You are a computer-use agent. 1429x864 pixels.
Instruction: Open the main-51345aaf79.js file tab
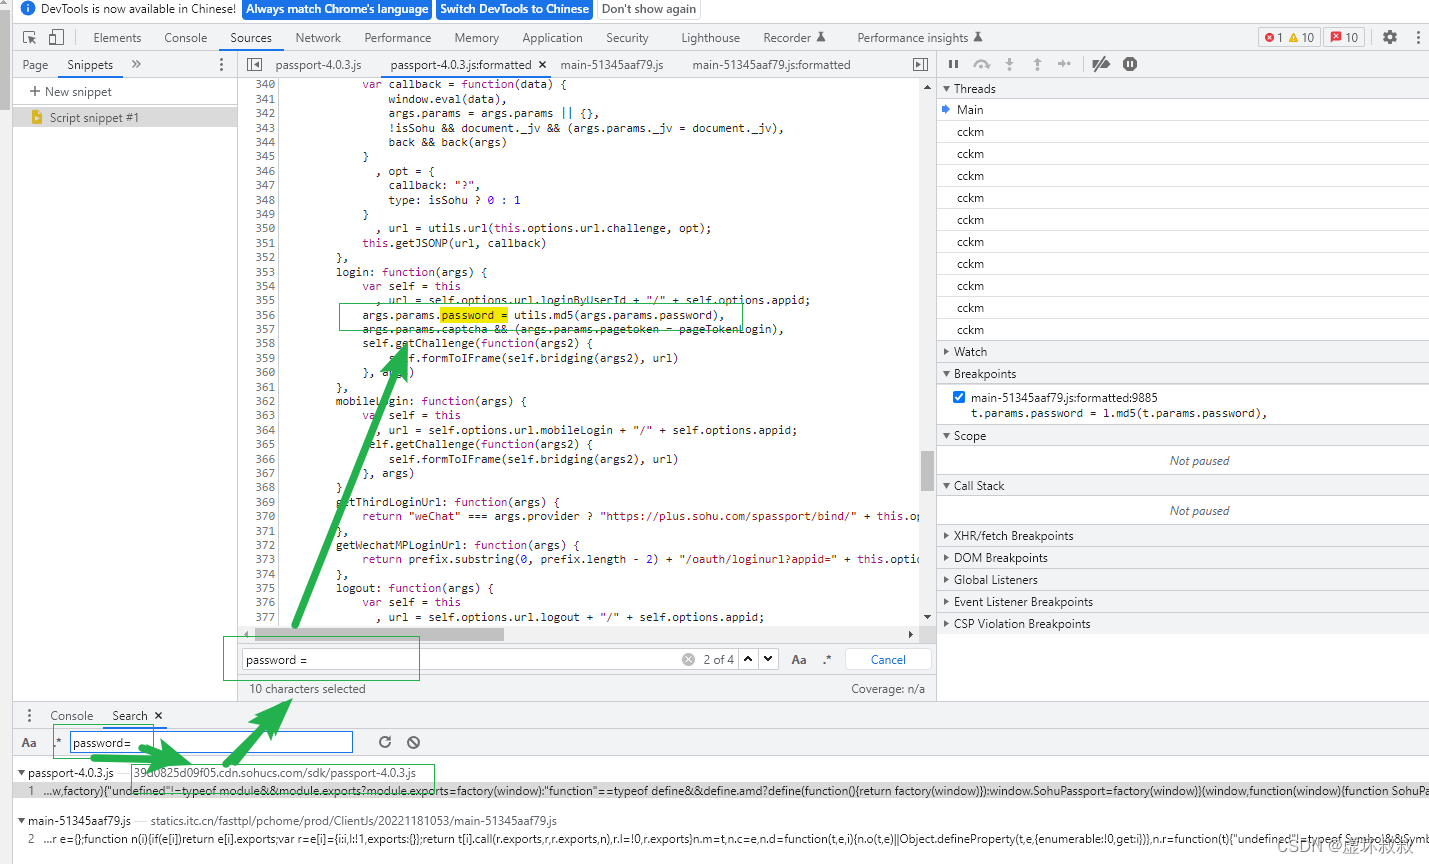pos(612,64)
